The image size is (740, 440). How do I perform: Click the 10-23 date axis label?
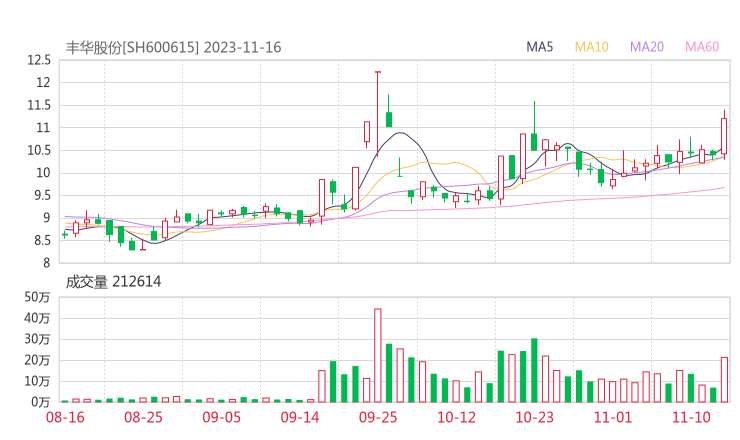pyautogui.click(x=534, y=417)
